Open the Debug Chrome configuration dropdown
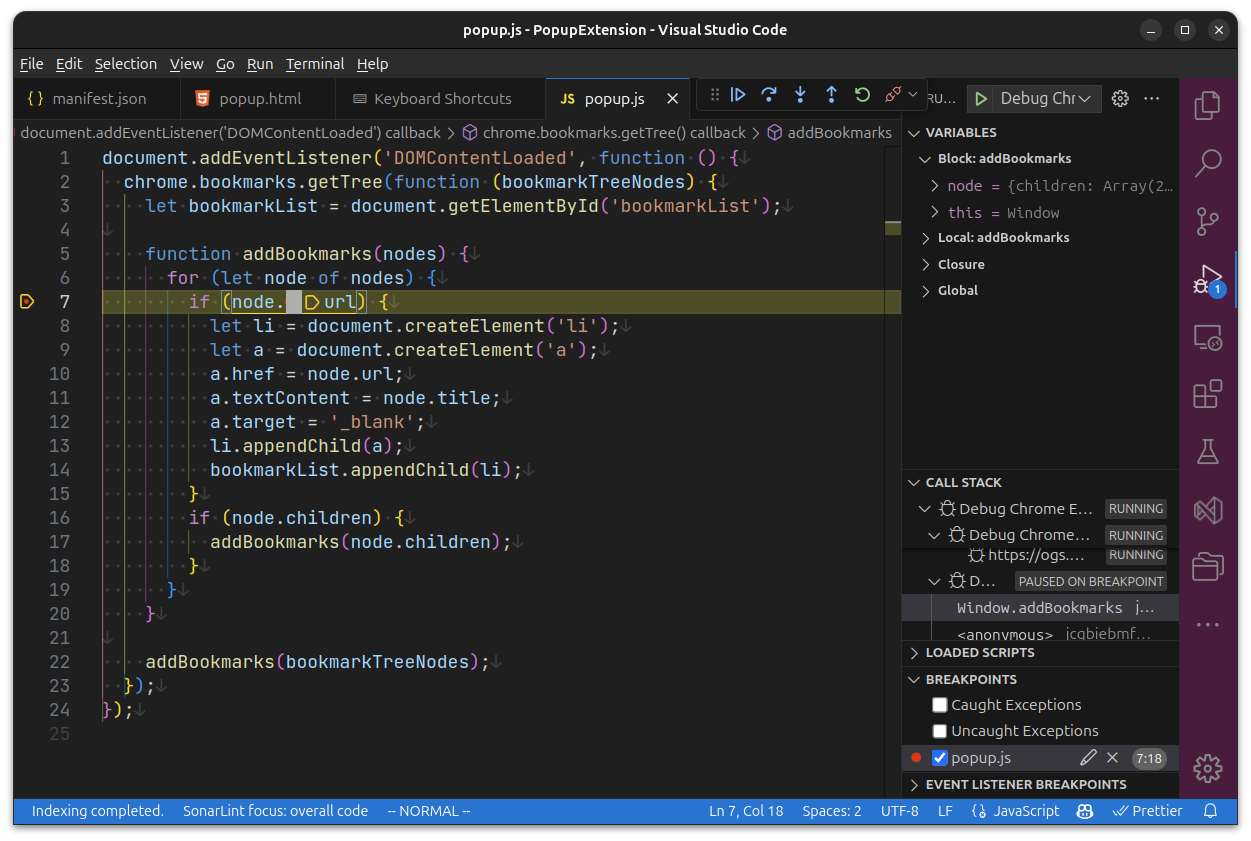The image size is (1251, 841). (x=1047, y=98)
